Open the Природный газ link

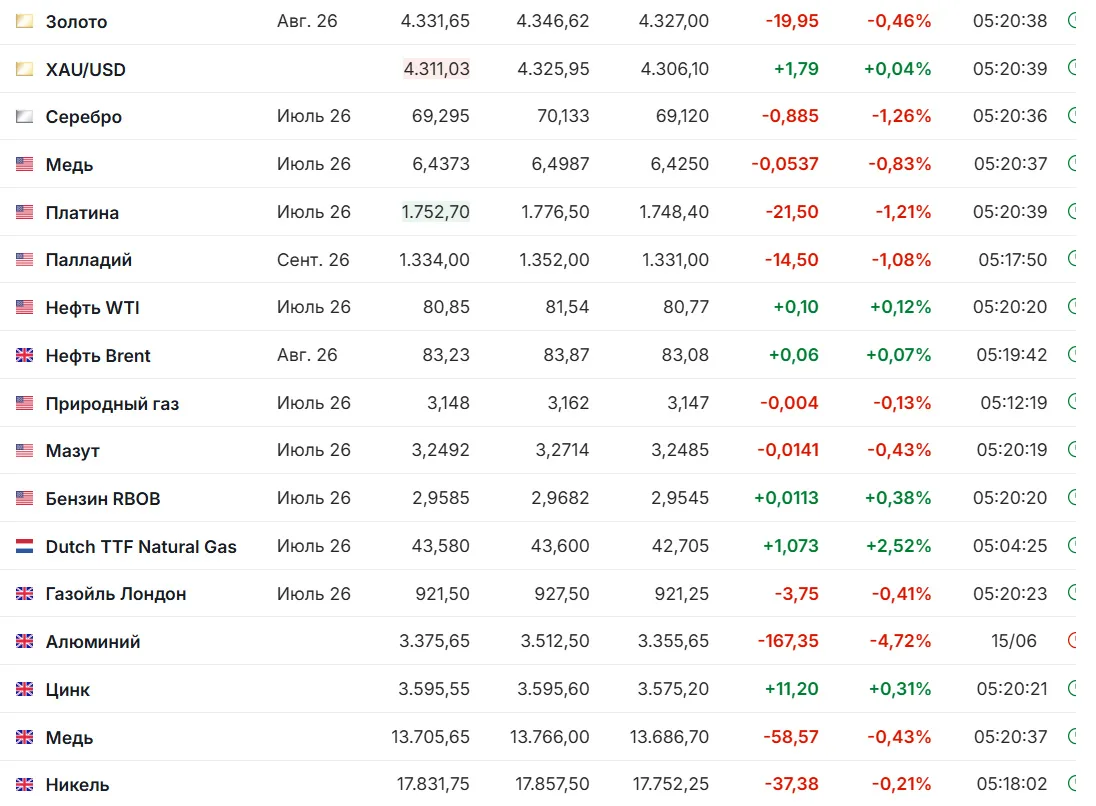(112, 403)
